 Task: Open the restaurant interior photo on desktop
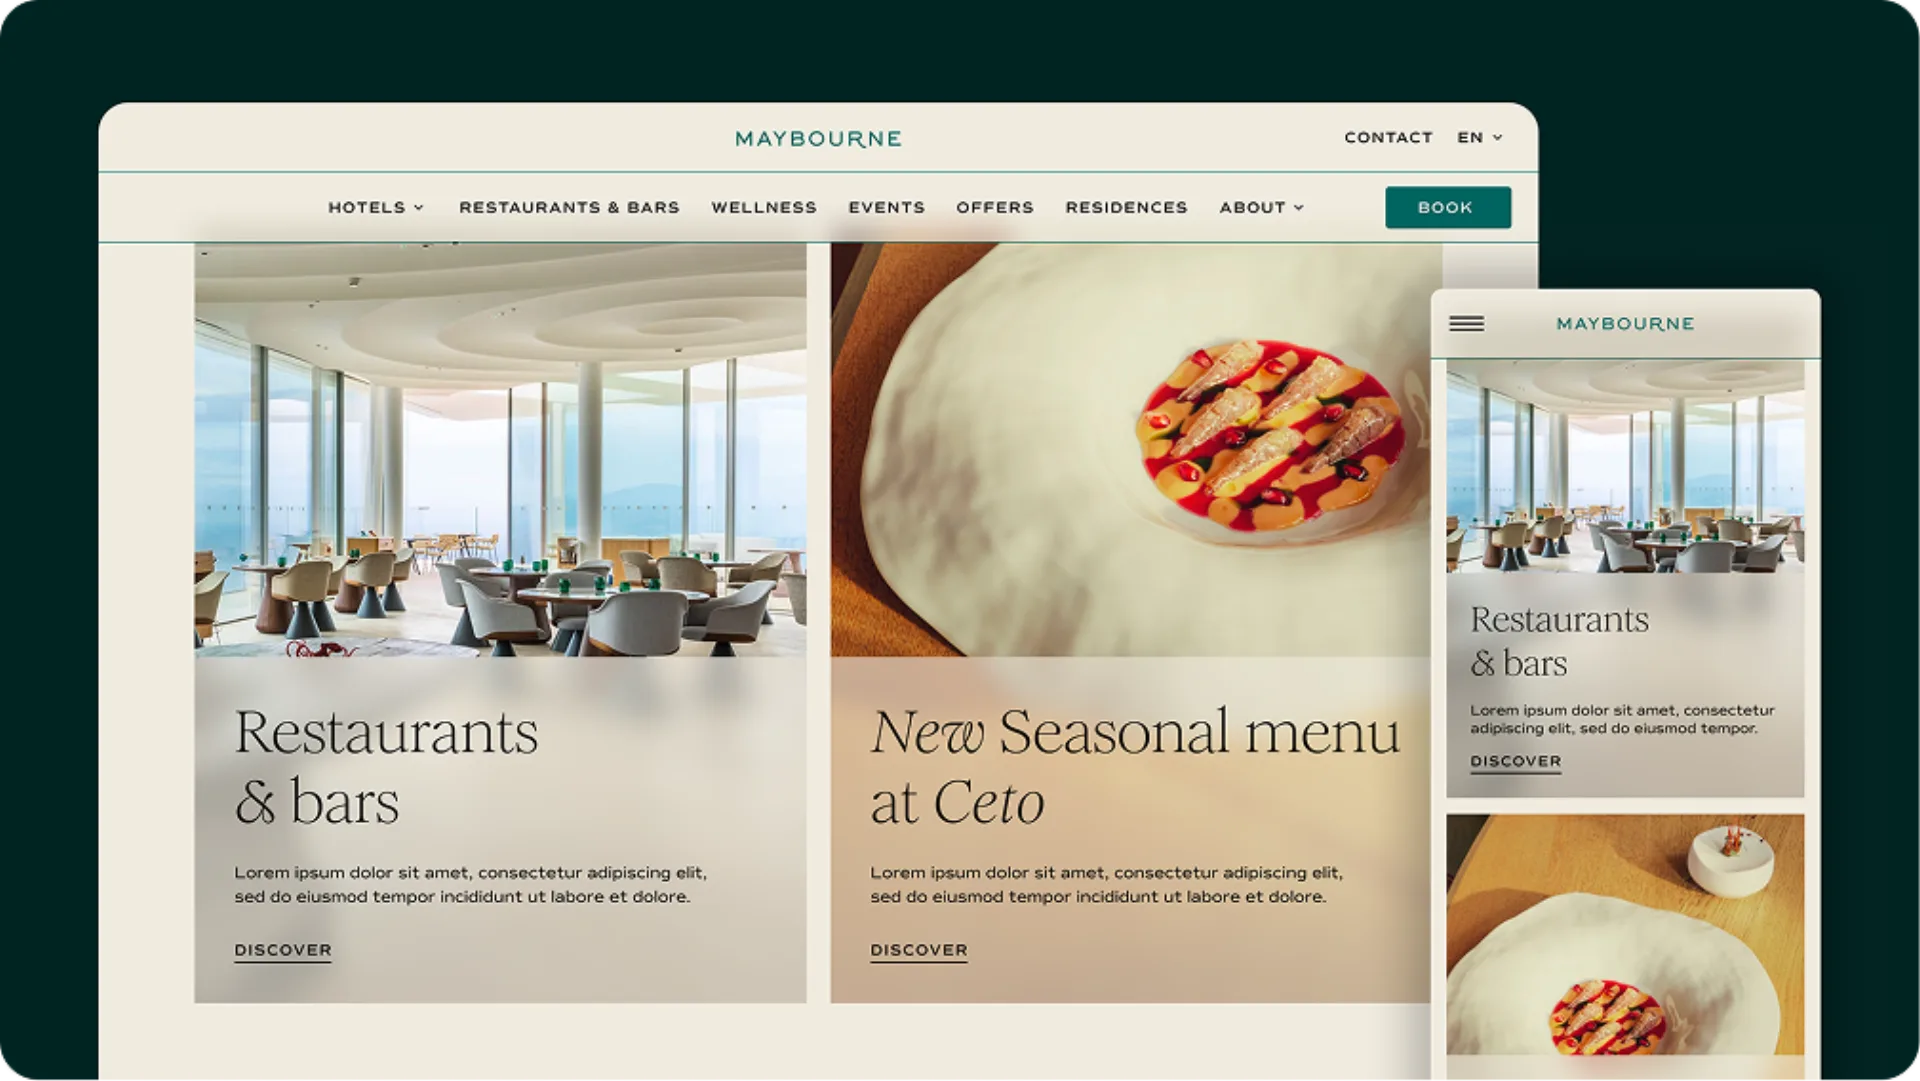point(500,450)
